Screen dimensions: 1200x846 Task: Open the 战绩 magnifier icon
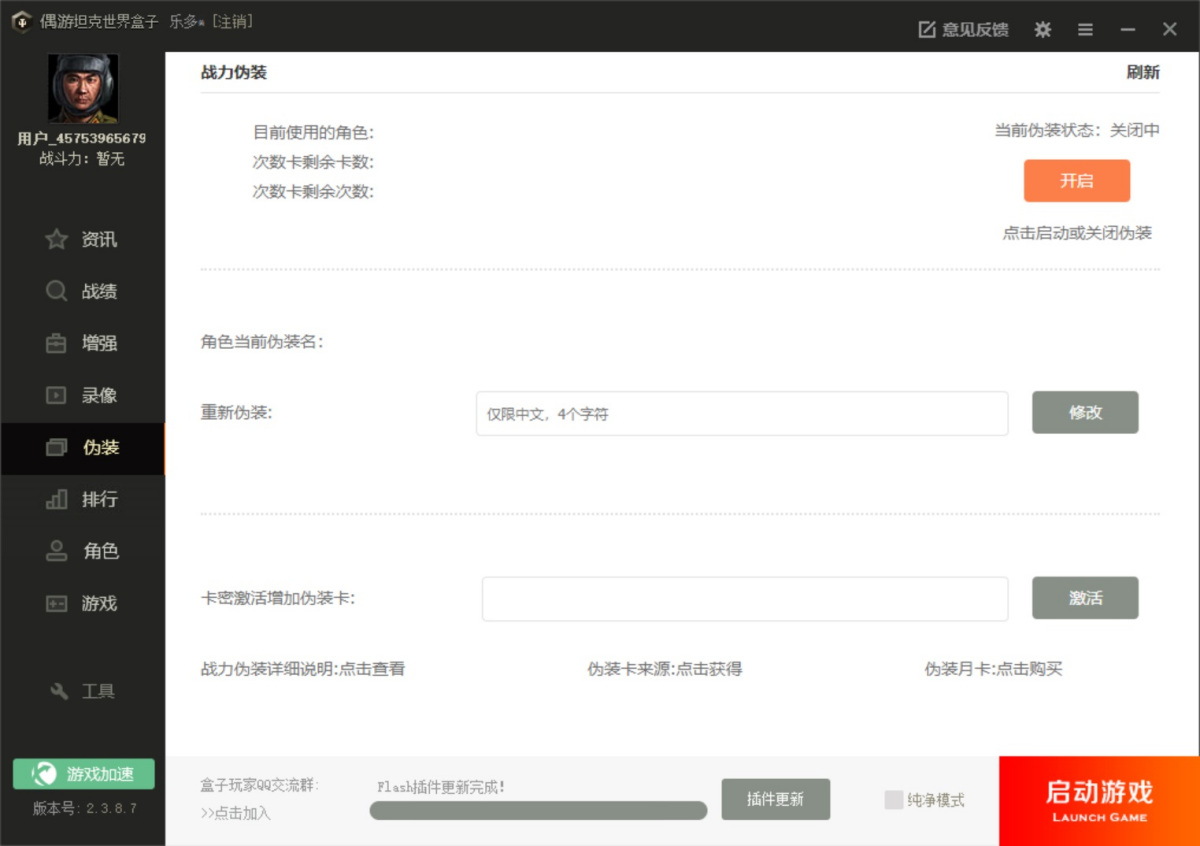(57, 292)
